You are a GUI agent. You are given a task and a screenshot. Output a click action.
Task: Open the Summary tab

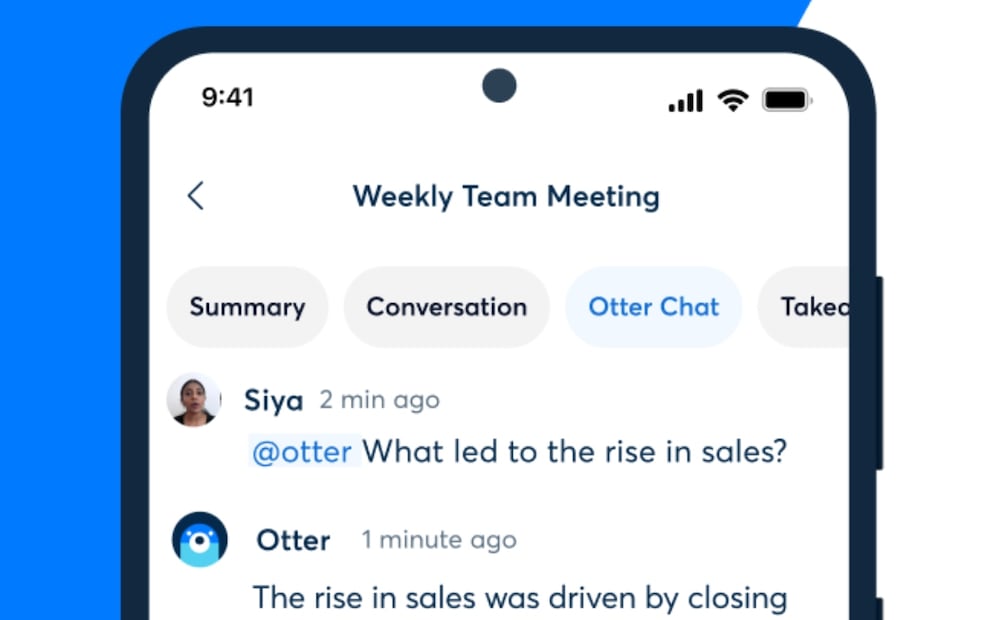pyautogui.click(x=247, y=307)
